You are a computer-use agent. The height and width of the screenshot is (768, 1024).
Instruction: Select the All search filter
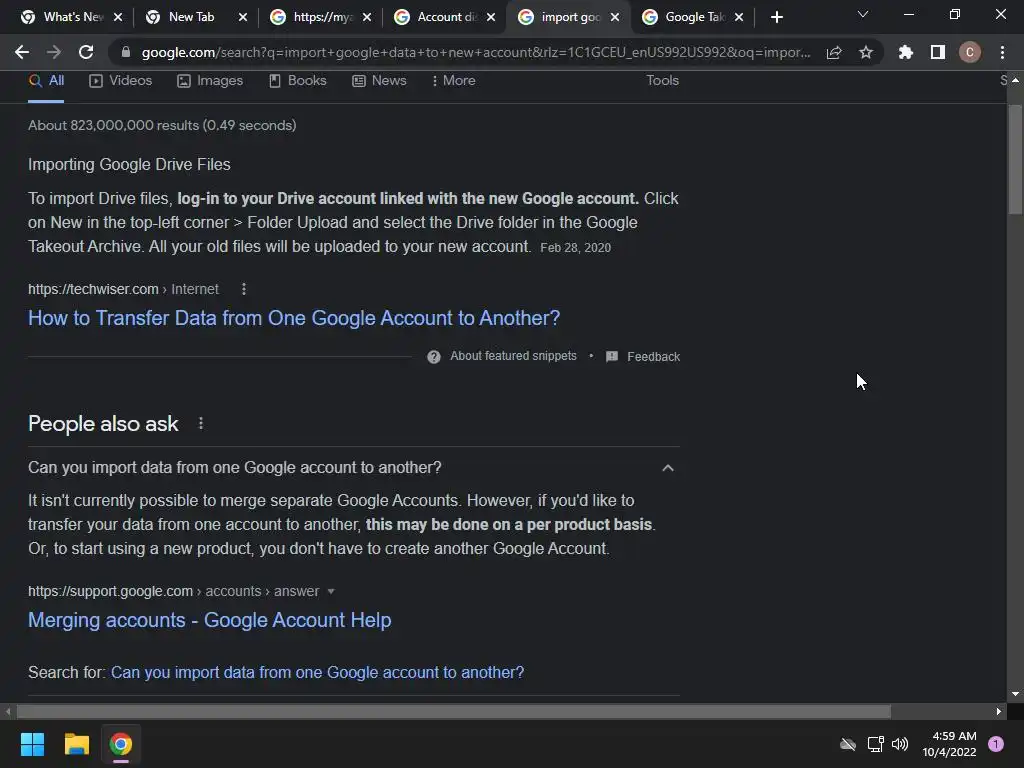click(x=46, y=80)
